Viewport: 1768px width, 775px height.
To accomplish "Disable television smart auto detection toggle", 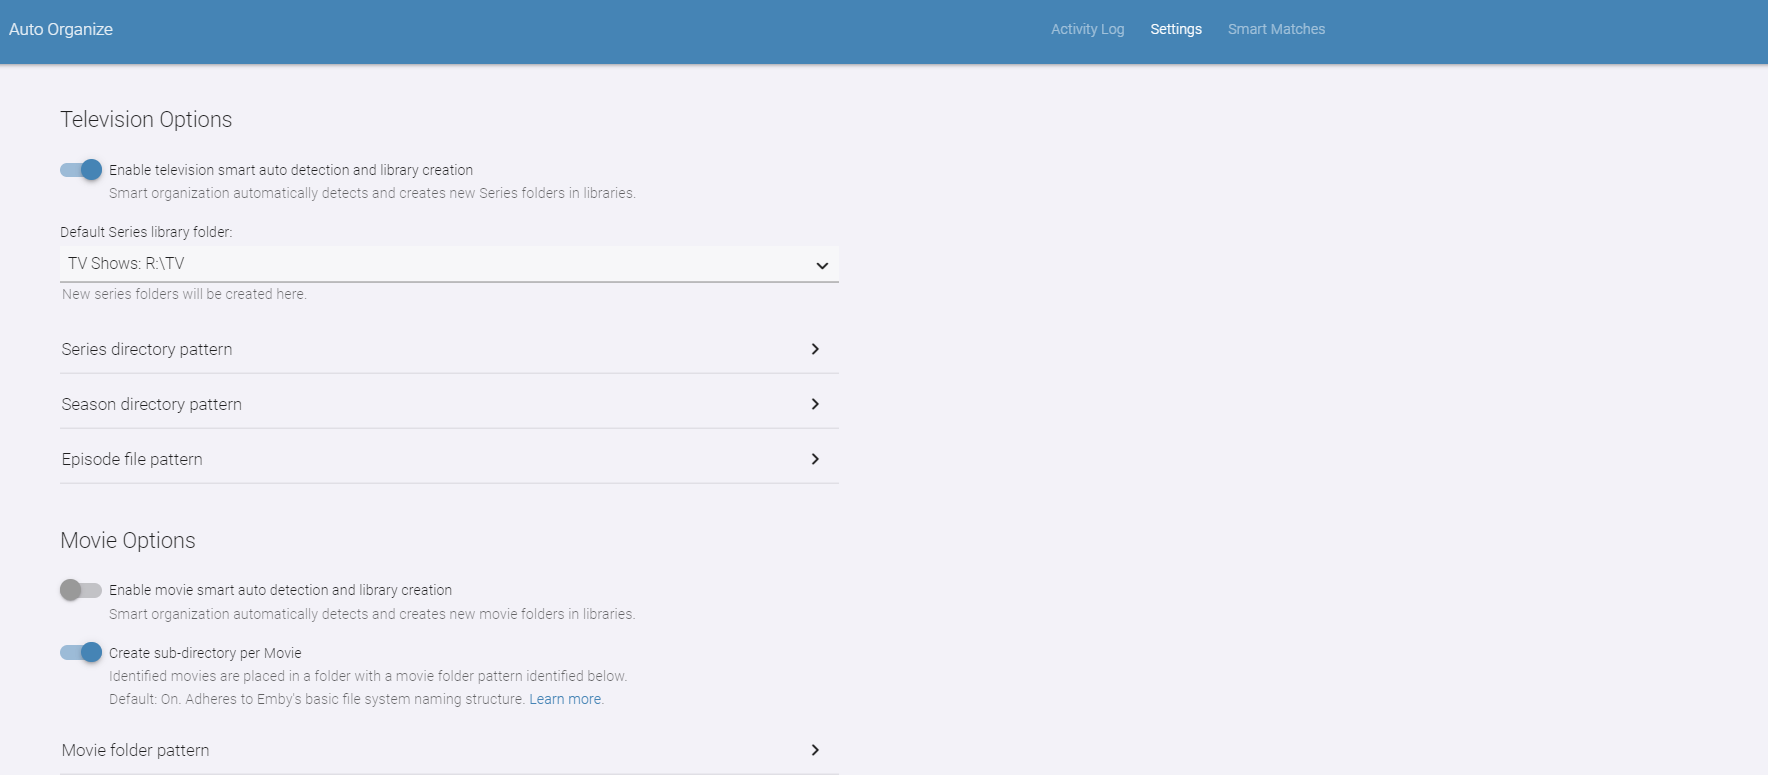I will coord(81,170).
